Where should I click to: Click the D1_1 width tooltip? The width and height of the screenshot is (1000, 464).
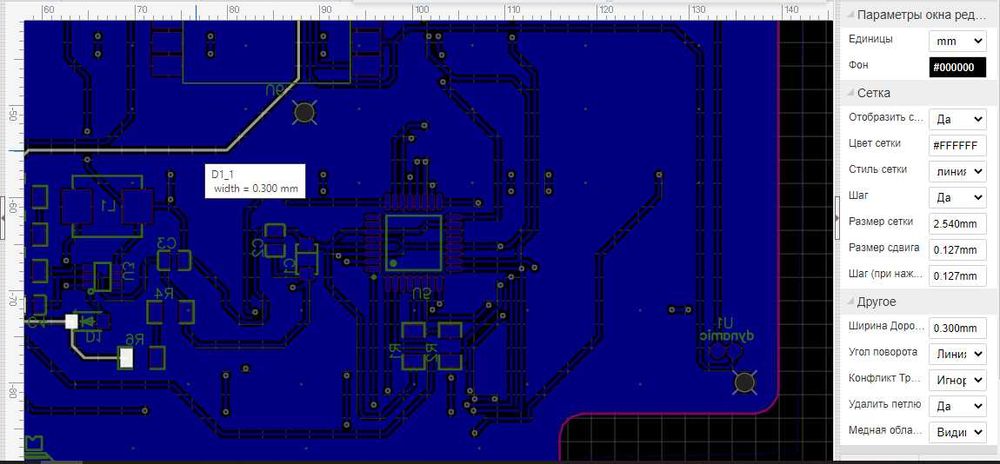click(x=255, y=181)
